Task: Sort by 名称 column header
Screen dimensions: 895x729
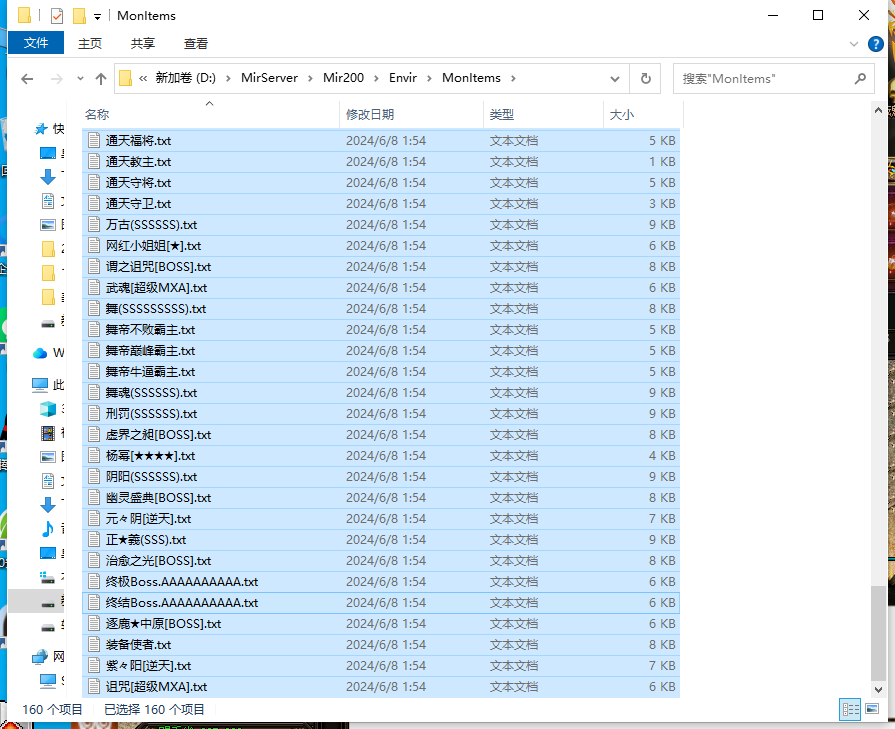Action: tap(211, 114)
